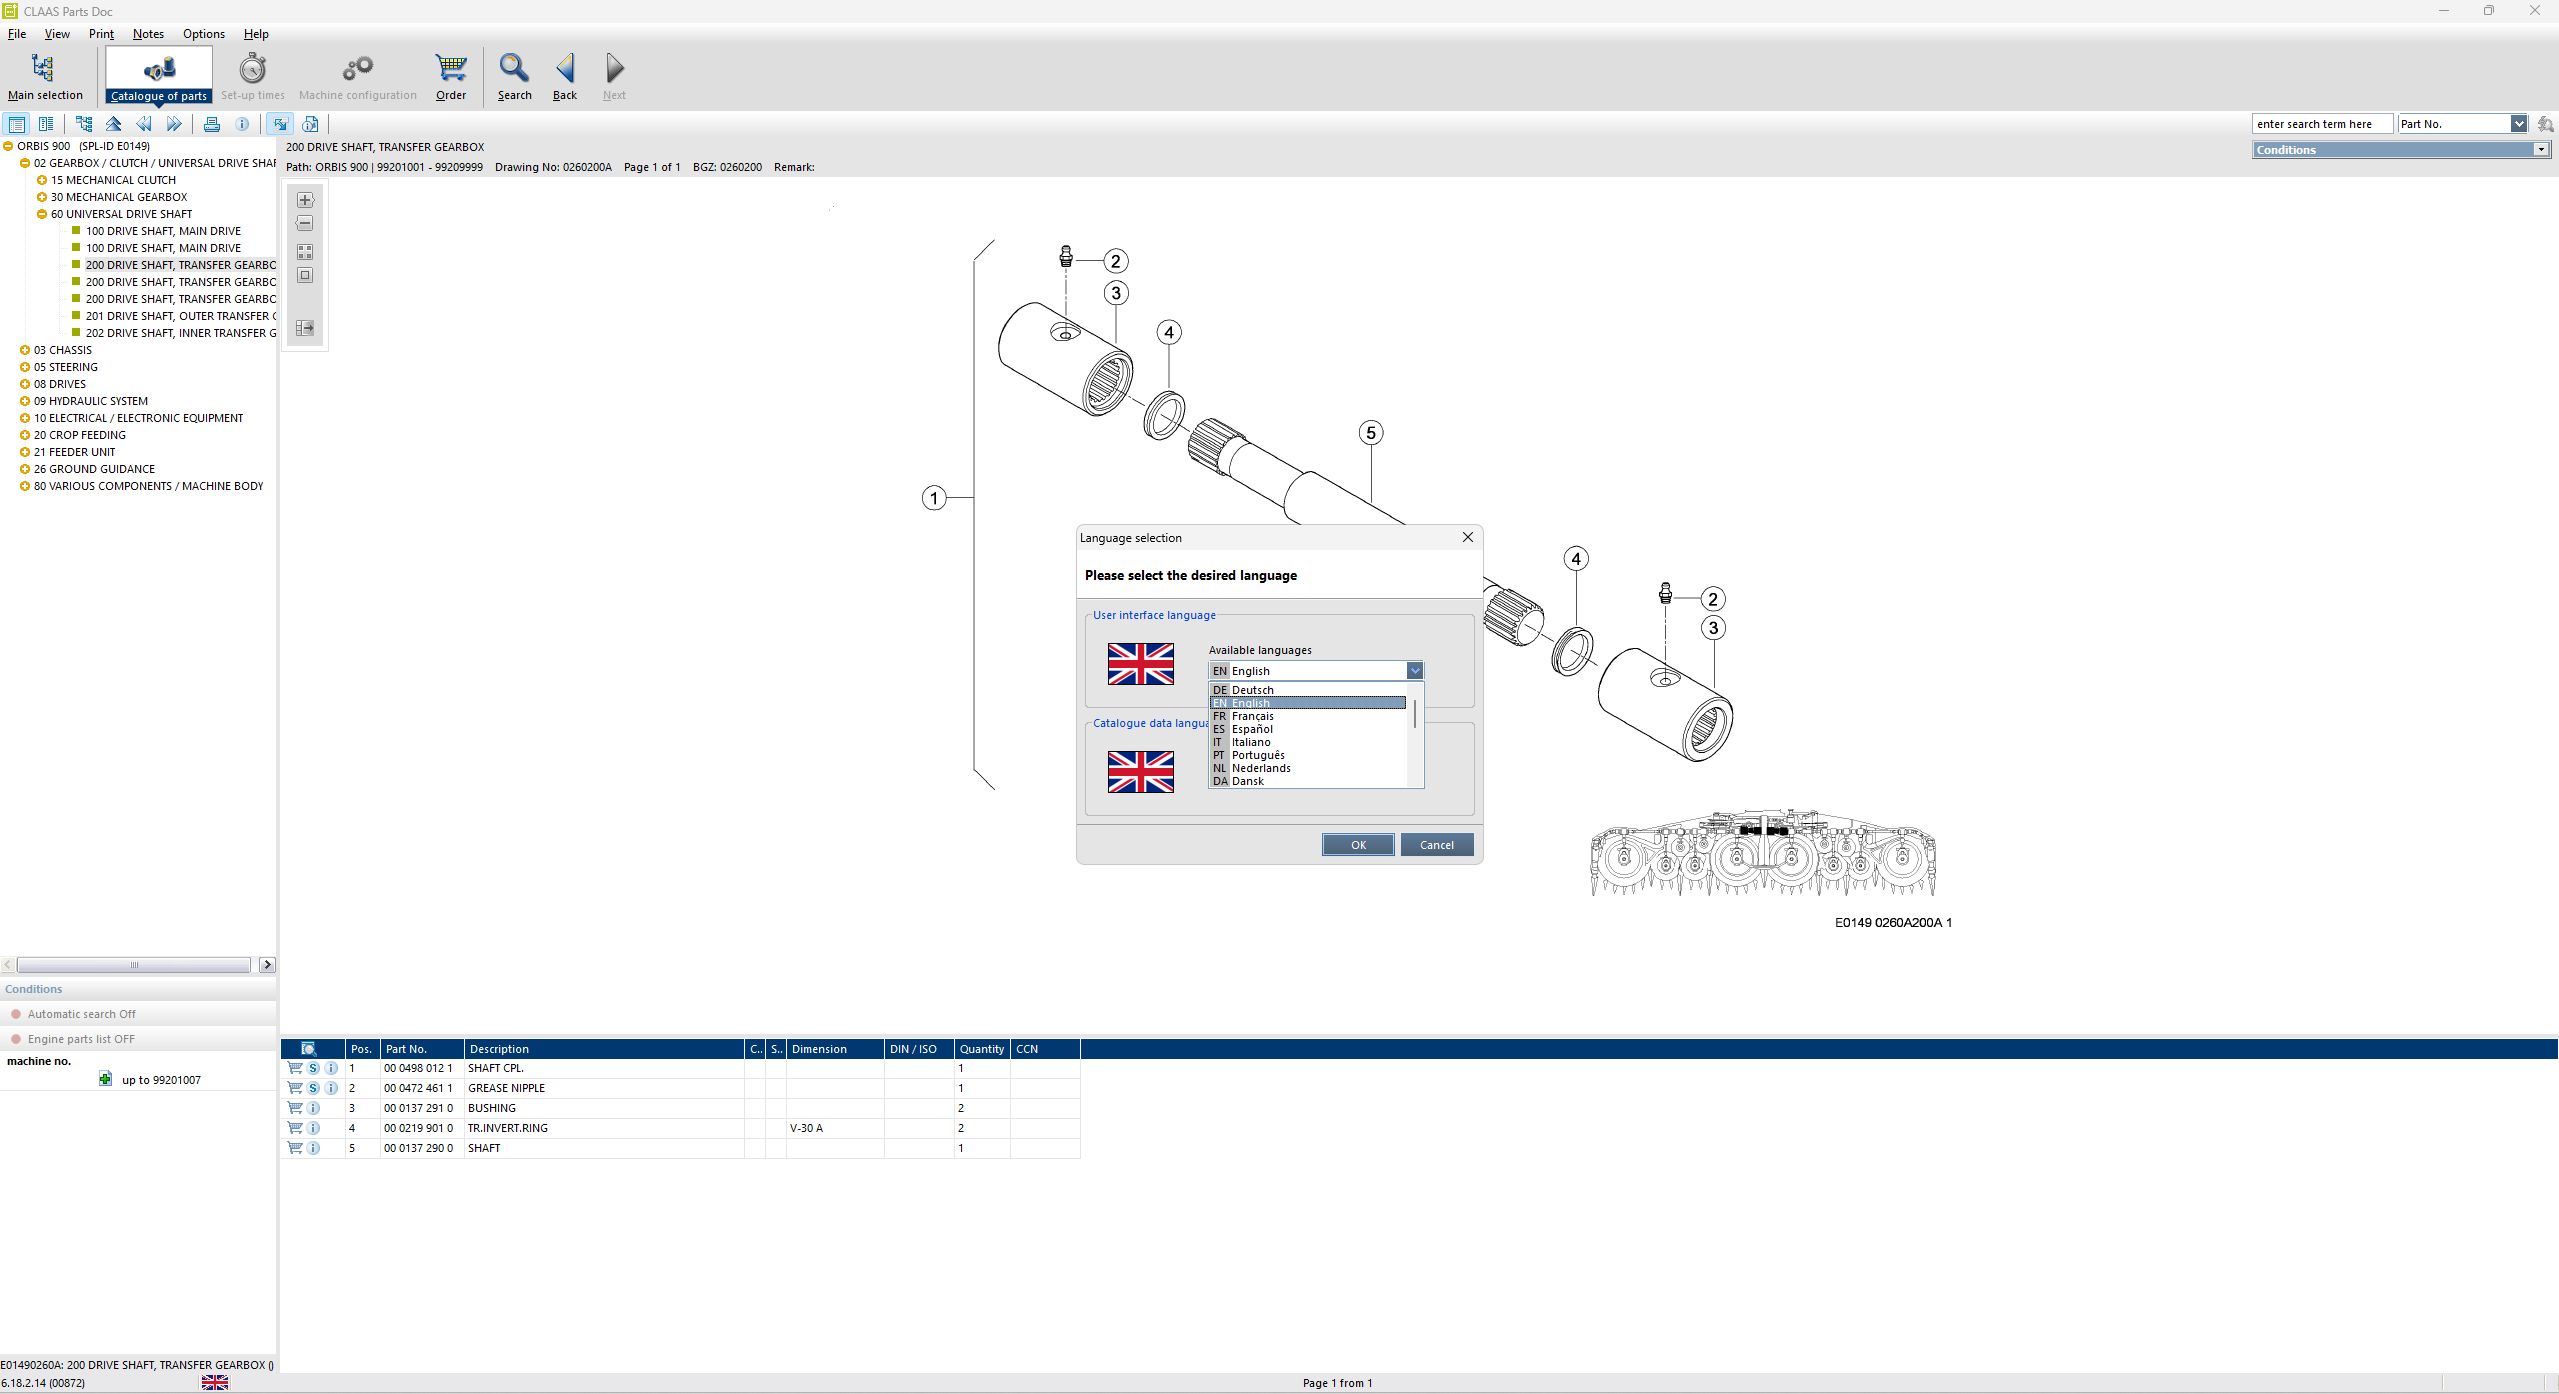Zoom into the drawing using the plus icon
The image size is (2559, 1394).
305,199
